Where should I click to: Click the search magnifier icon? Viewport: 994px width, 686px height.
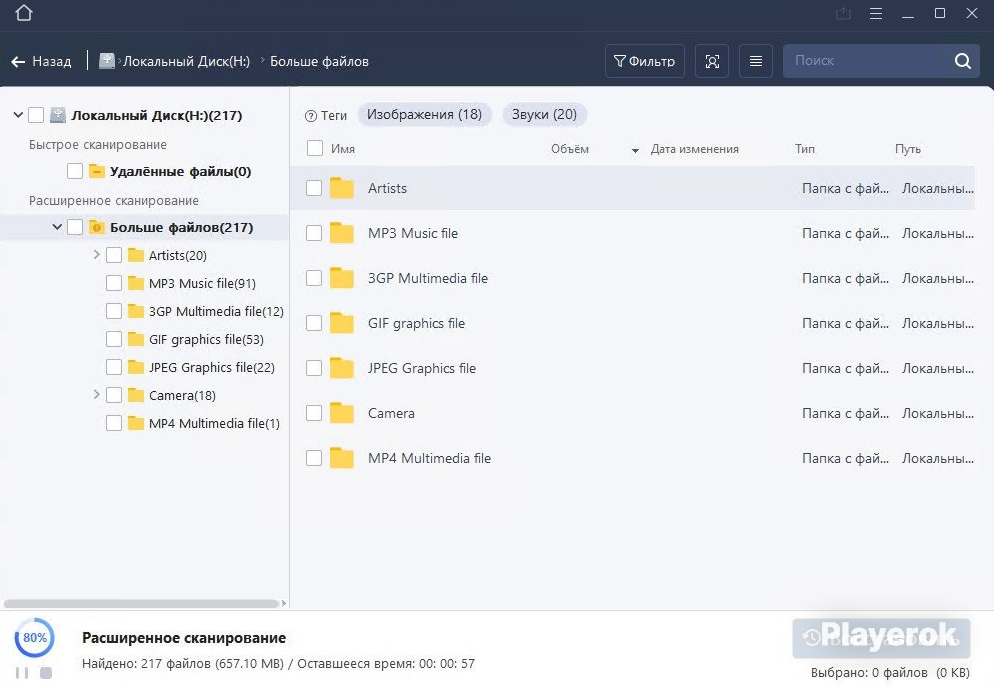pos(962,61)
